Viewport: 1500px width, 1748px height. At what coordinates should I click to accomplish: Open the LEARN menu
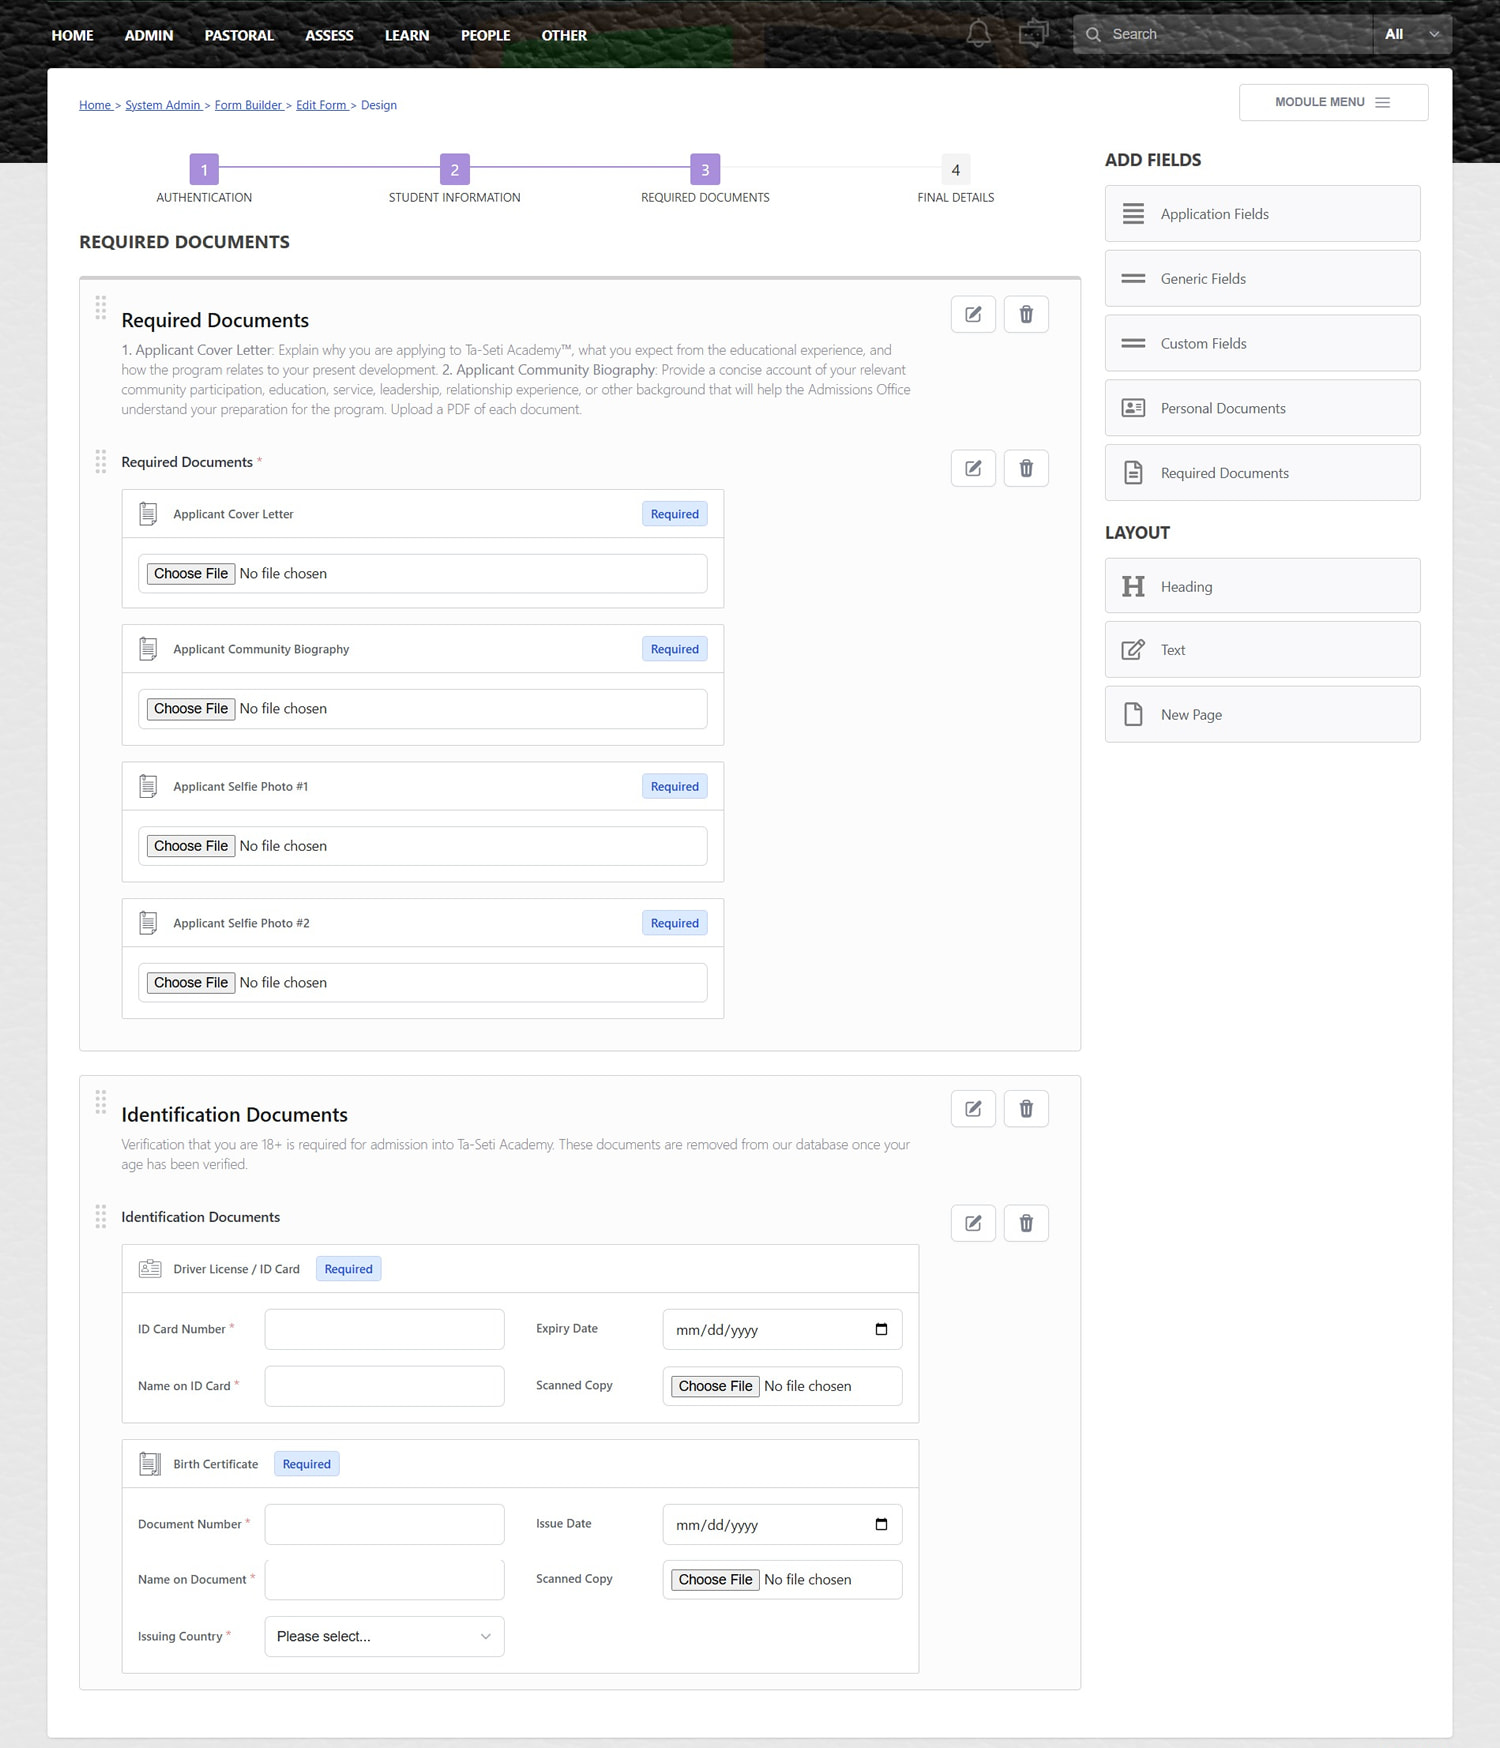point(407,35)
